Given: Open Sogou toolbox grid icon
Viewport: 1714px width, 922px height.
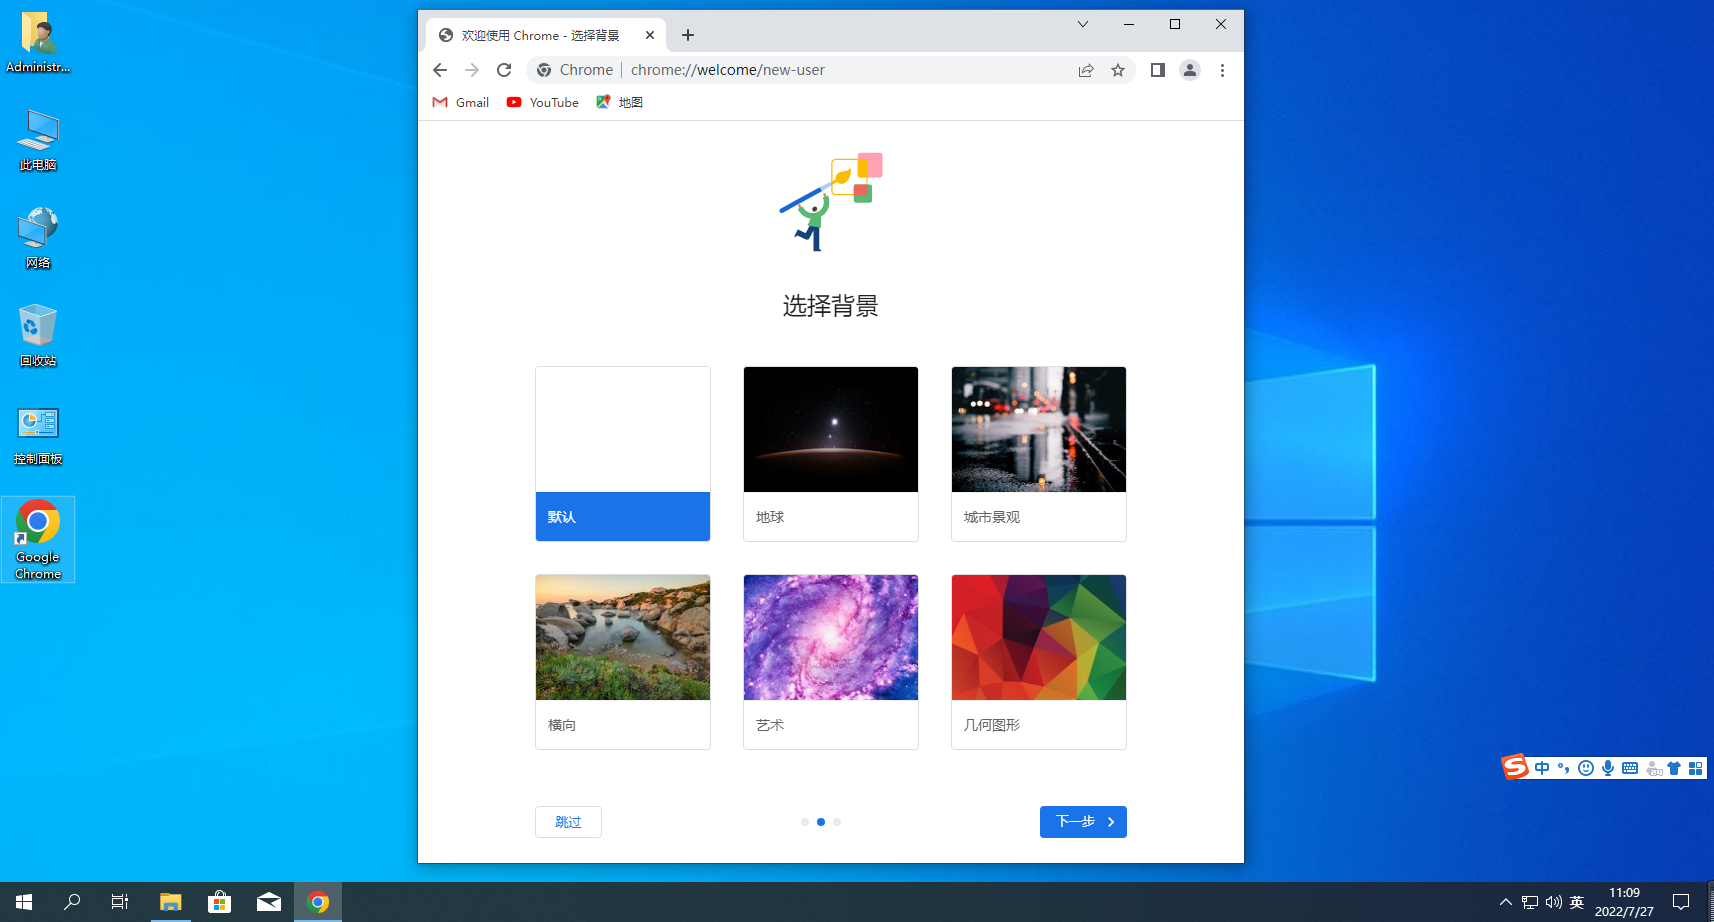Looking at the screenshot, I should pyautogui.click(x=1695, y=768).
